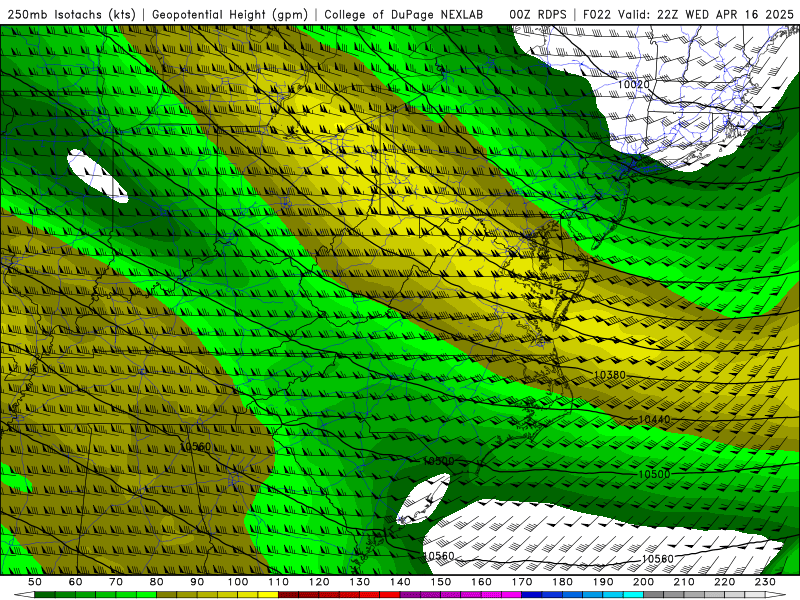800x600 pixels.
Task: Click the 170 value on the color scale
Action: click(x=522, y=582)
